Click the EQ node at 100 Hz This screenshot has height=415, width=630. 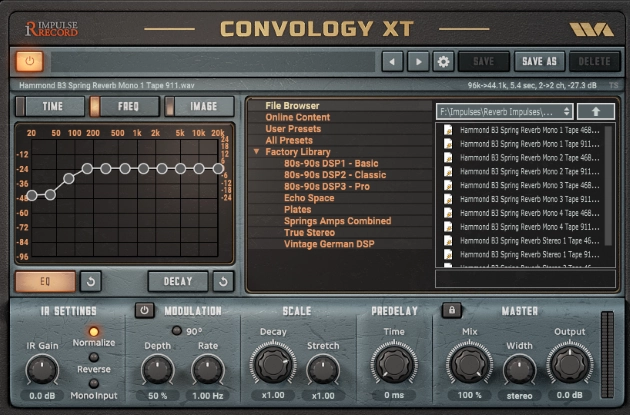point(69,178)
